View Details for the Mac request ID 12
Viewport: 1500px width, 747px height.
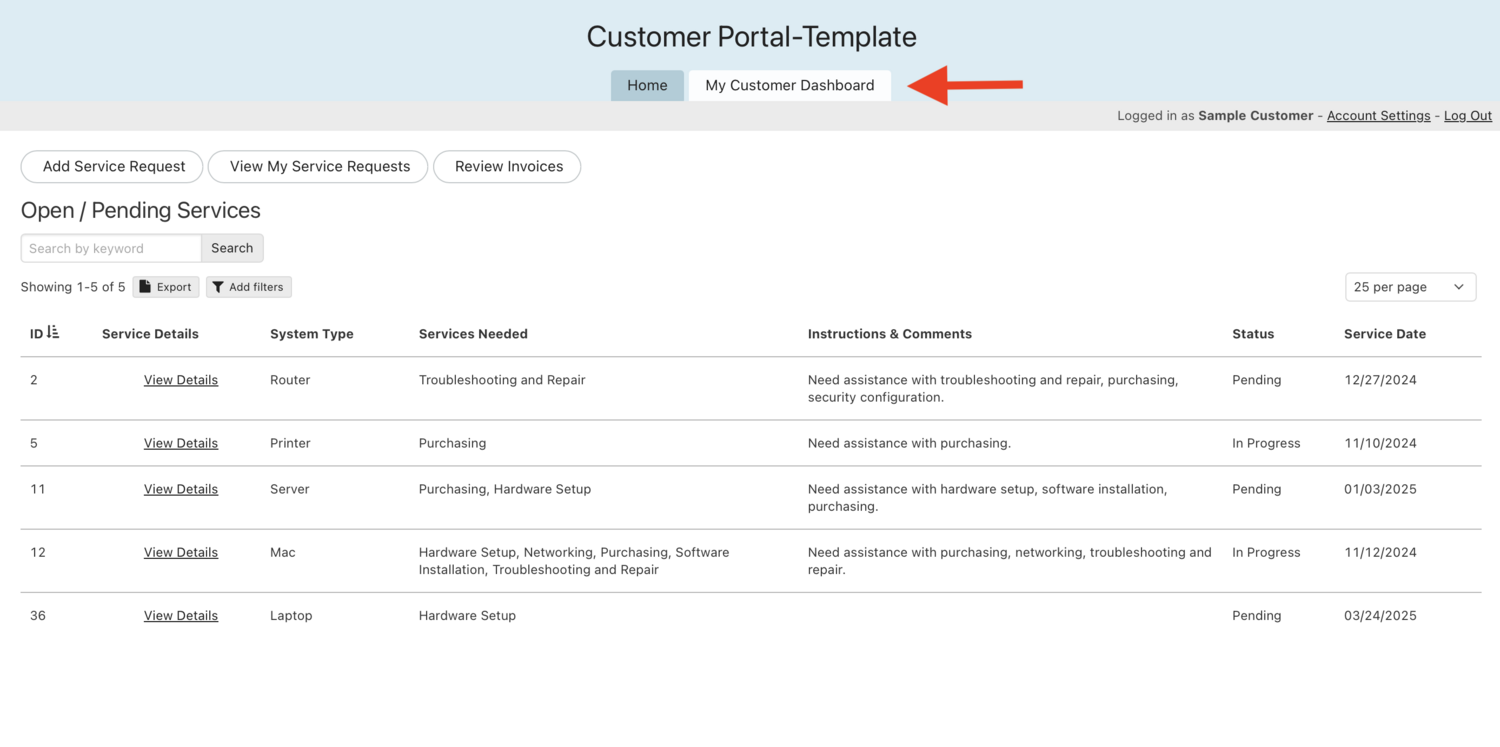tap(180, 552)
